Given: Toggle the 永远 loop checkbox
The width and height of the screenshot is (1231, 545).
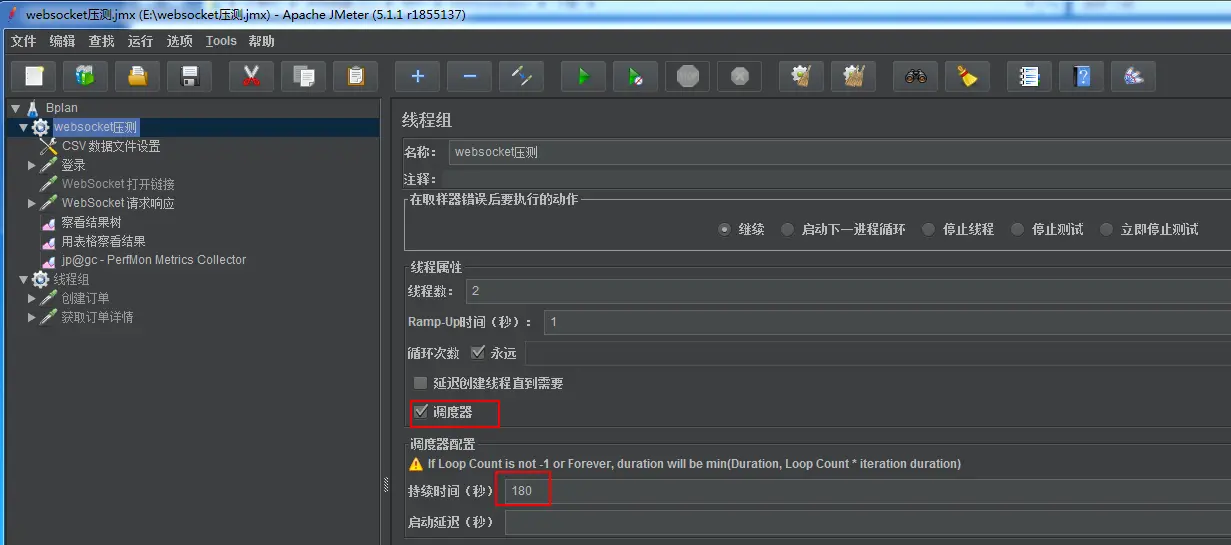Looking at the screenshot, I should (x=476, y=353).
